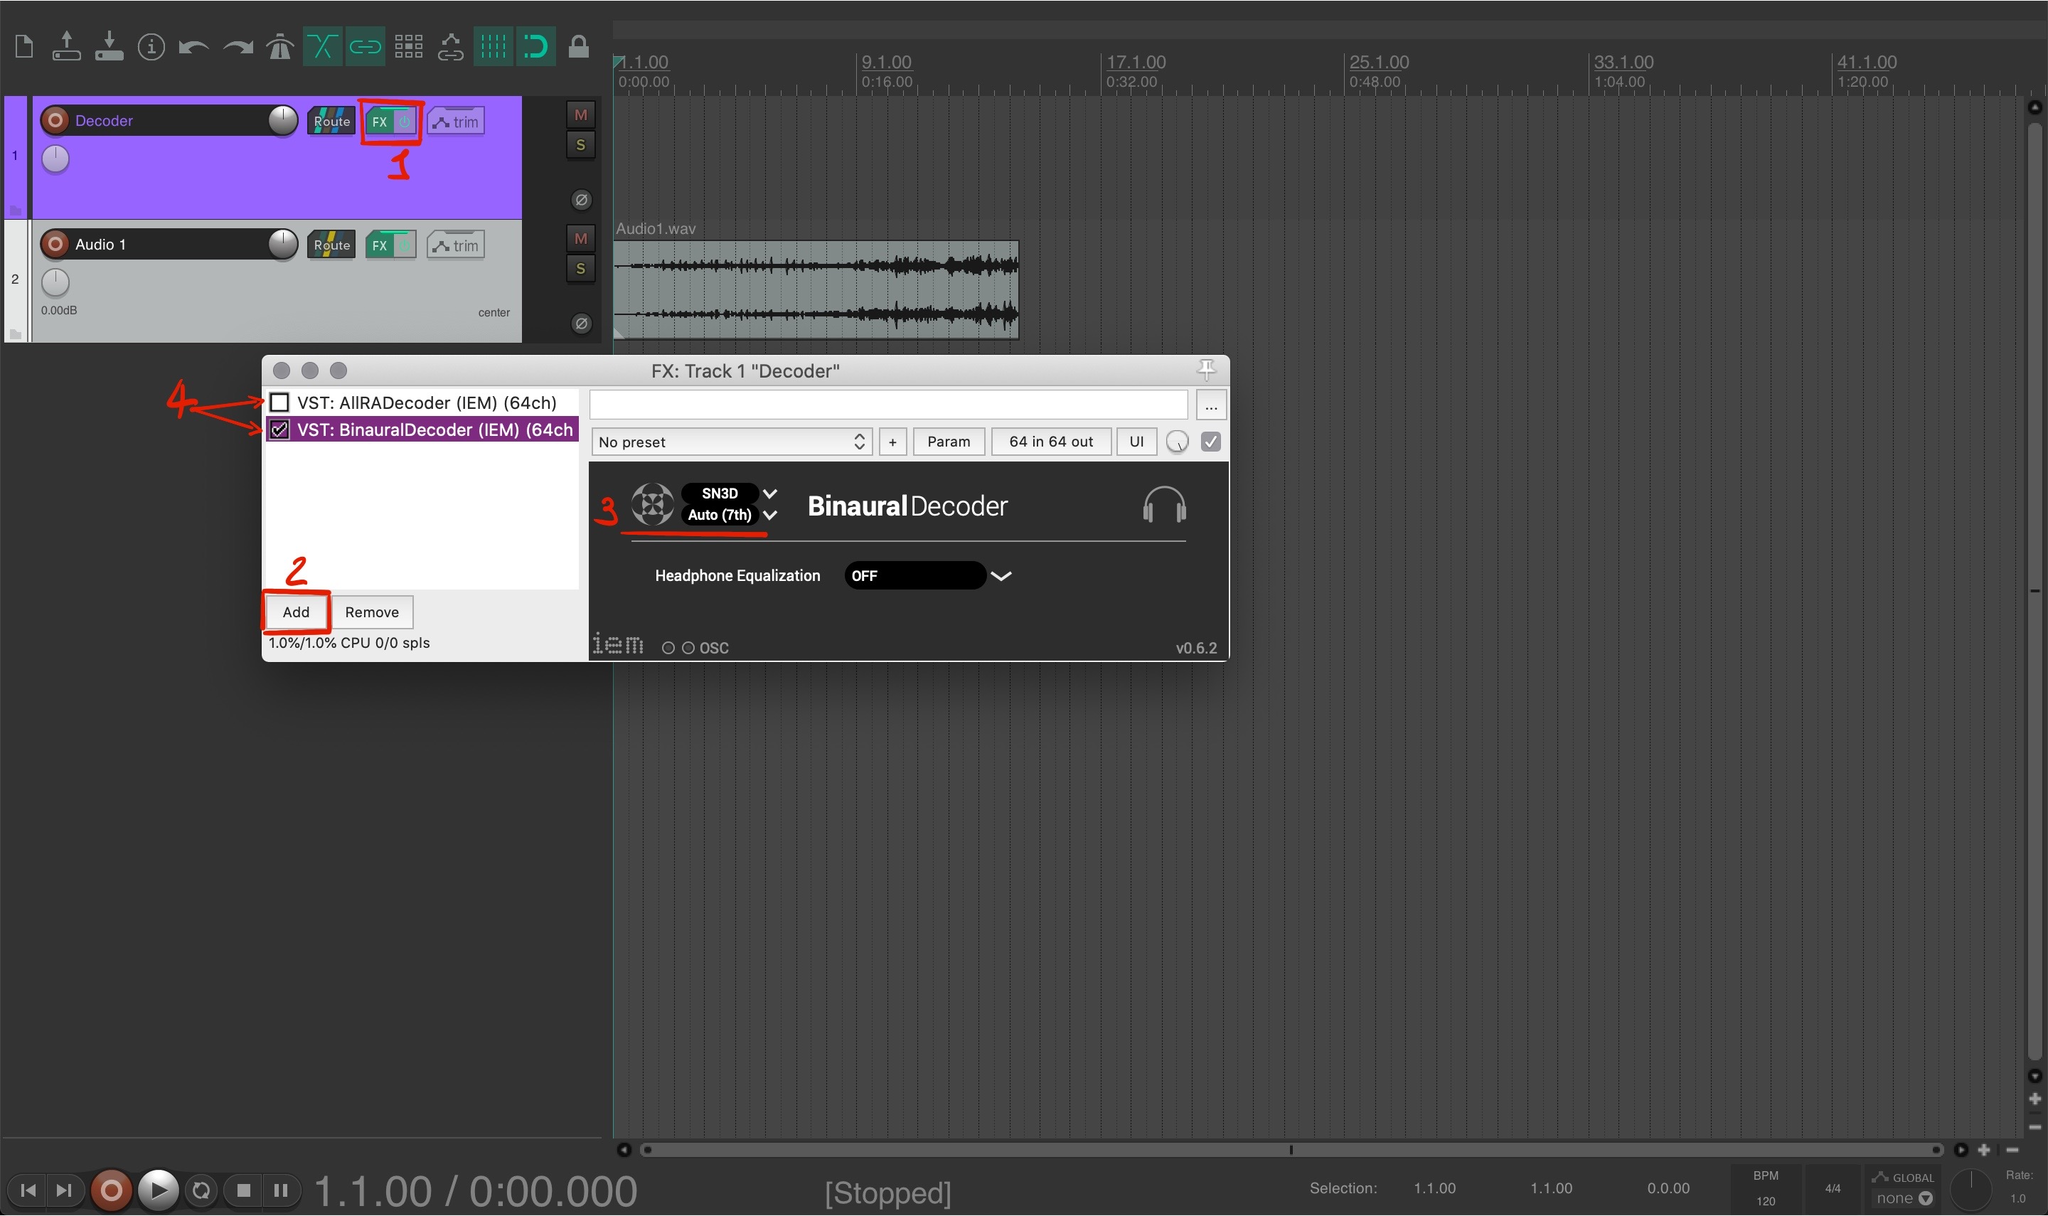Disable the BinauralDecoder plugin checkbox

280,430
